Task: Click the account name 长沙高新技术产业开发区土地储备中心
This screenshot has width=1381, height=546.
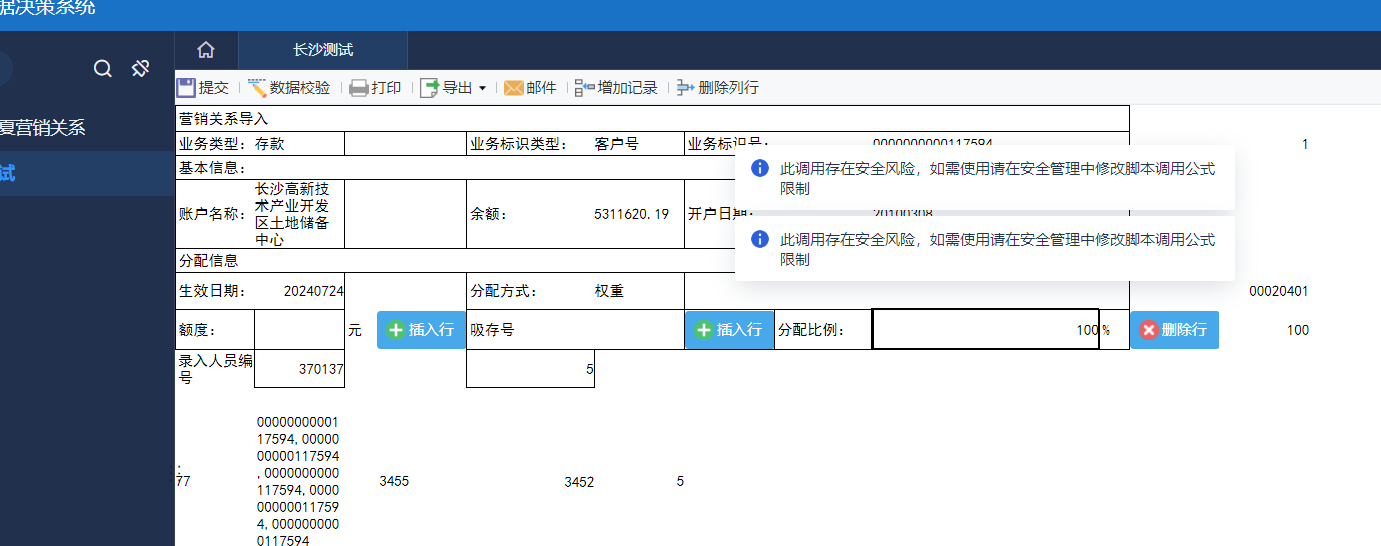Action: coord(292,214)
